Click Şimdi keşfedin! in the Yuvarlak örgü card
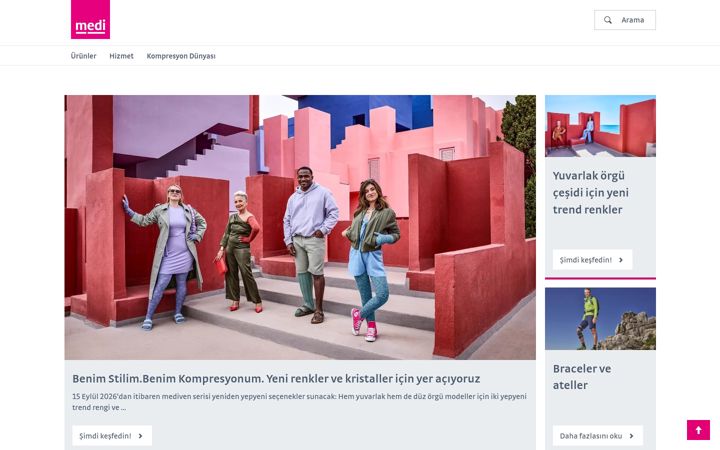 [x=592, y=260]
